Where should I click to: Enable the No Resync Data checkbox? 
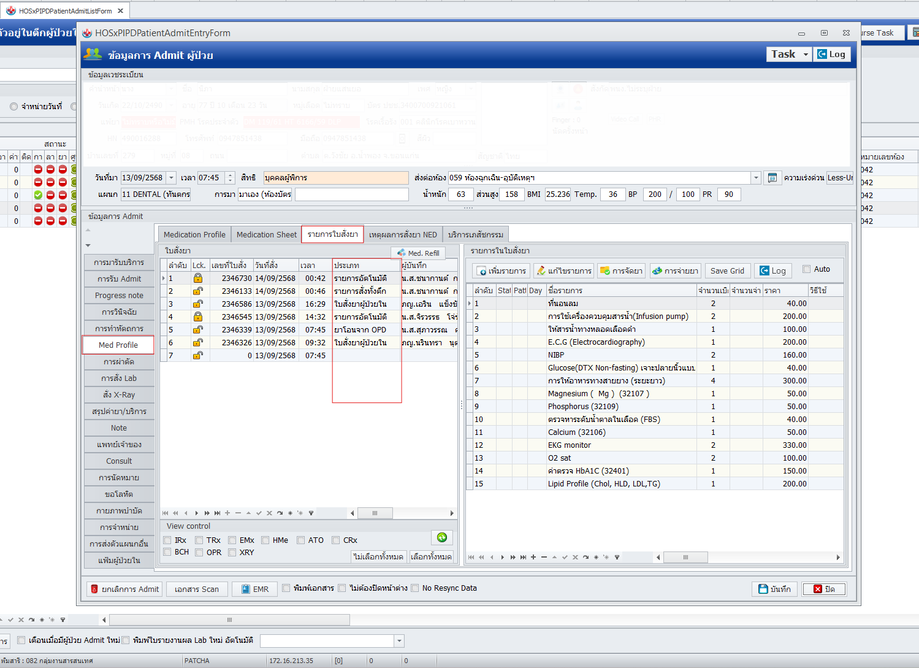(415, 588)
